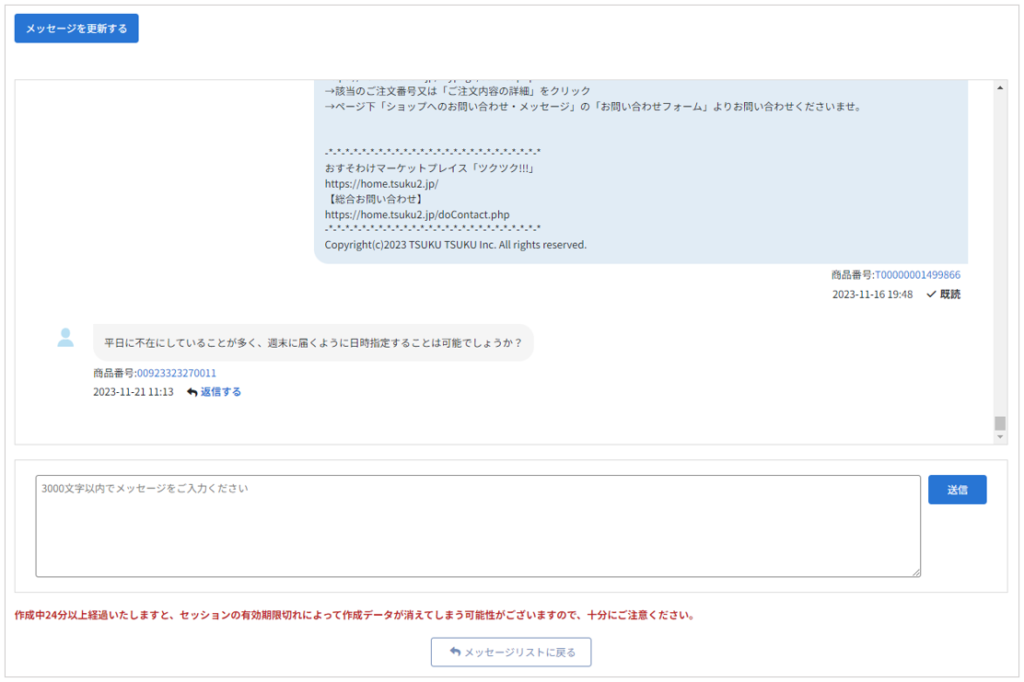Click the 「ご注文内容の詳細」をクリック line
This screenshot has height=682, width=1024.
(457, 91)
